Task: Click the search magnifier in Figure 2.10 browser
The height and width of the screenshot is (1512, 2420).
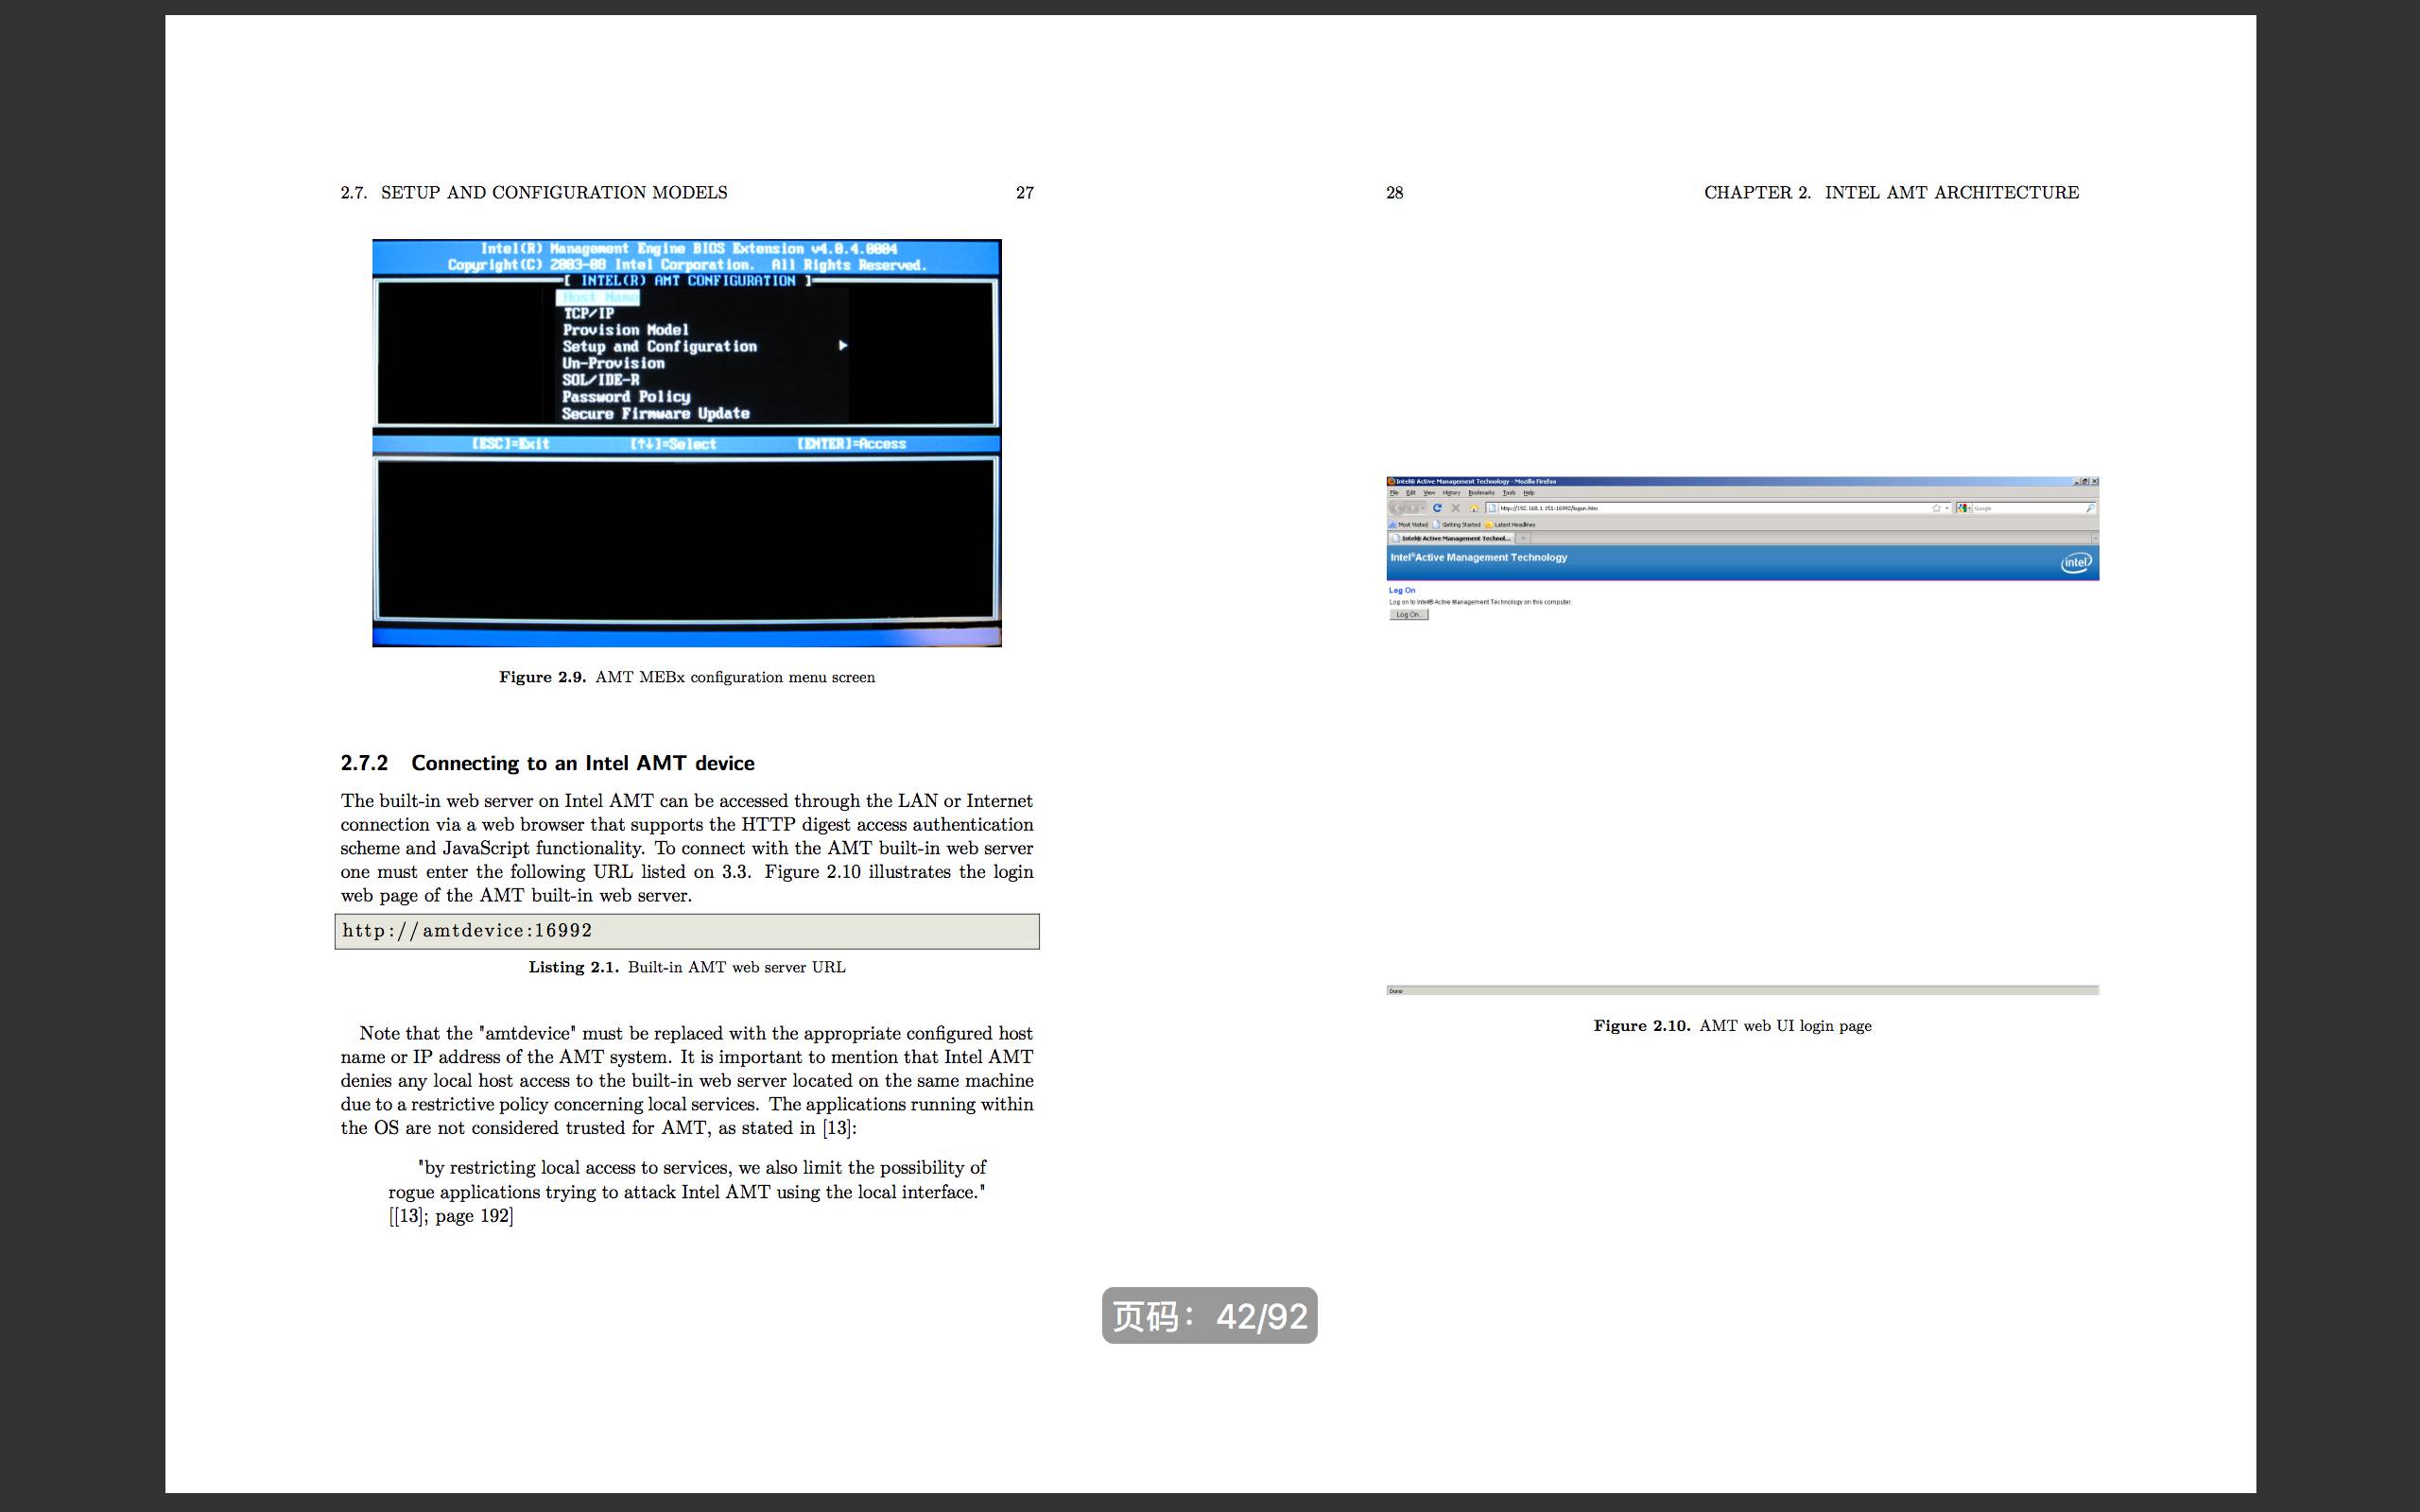Action: 2091,509
